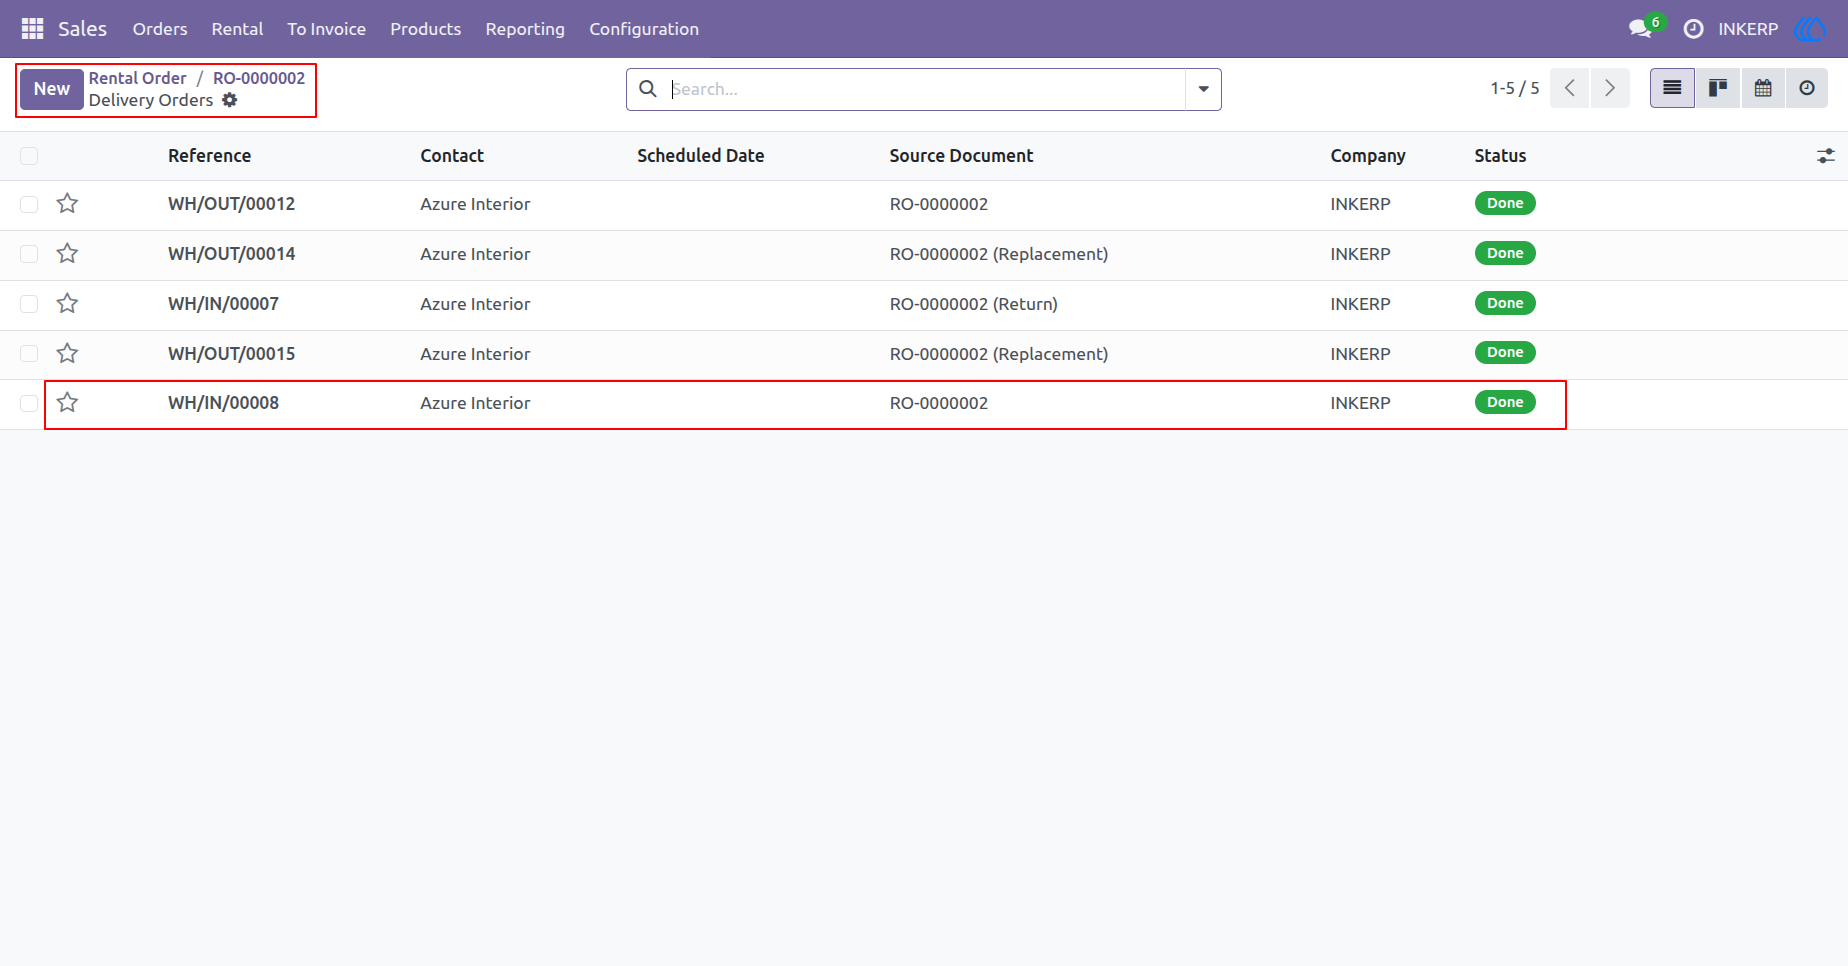Open optional columns adjust settings

pyautogui.click(x=1826, y=156)
